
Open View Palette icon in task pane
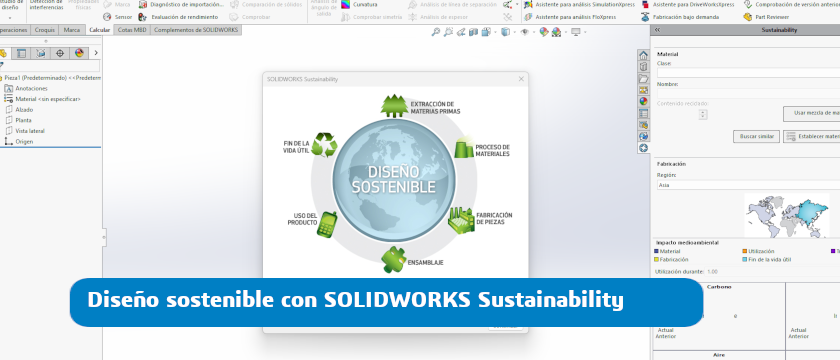643,90
